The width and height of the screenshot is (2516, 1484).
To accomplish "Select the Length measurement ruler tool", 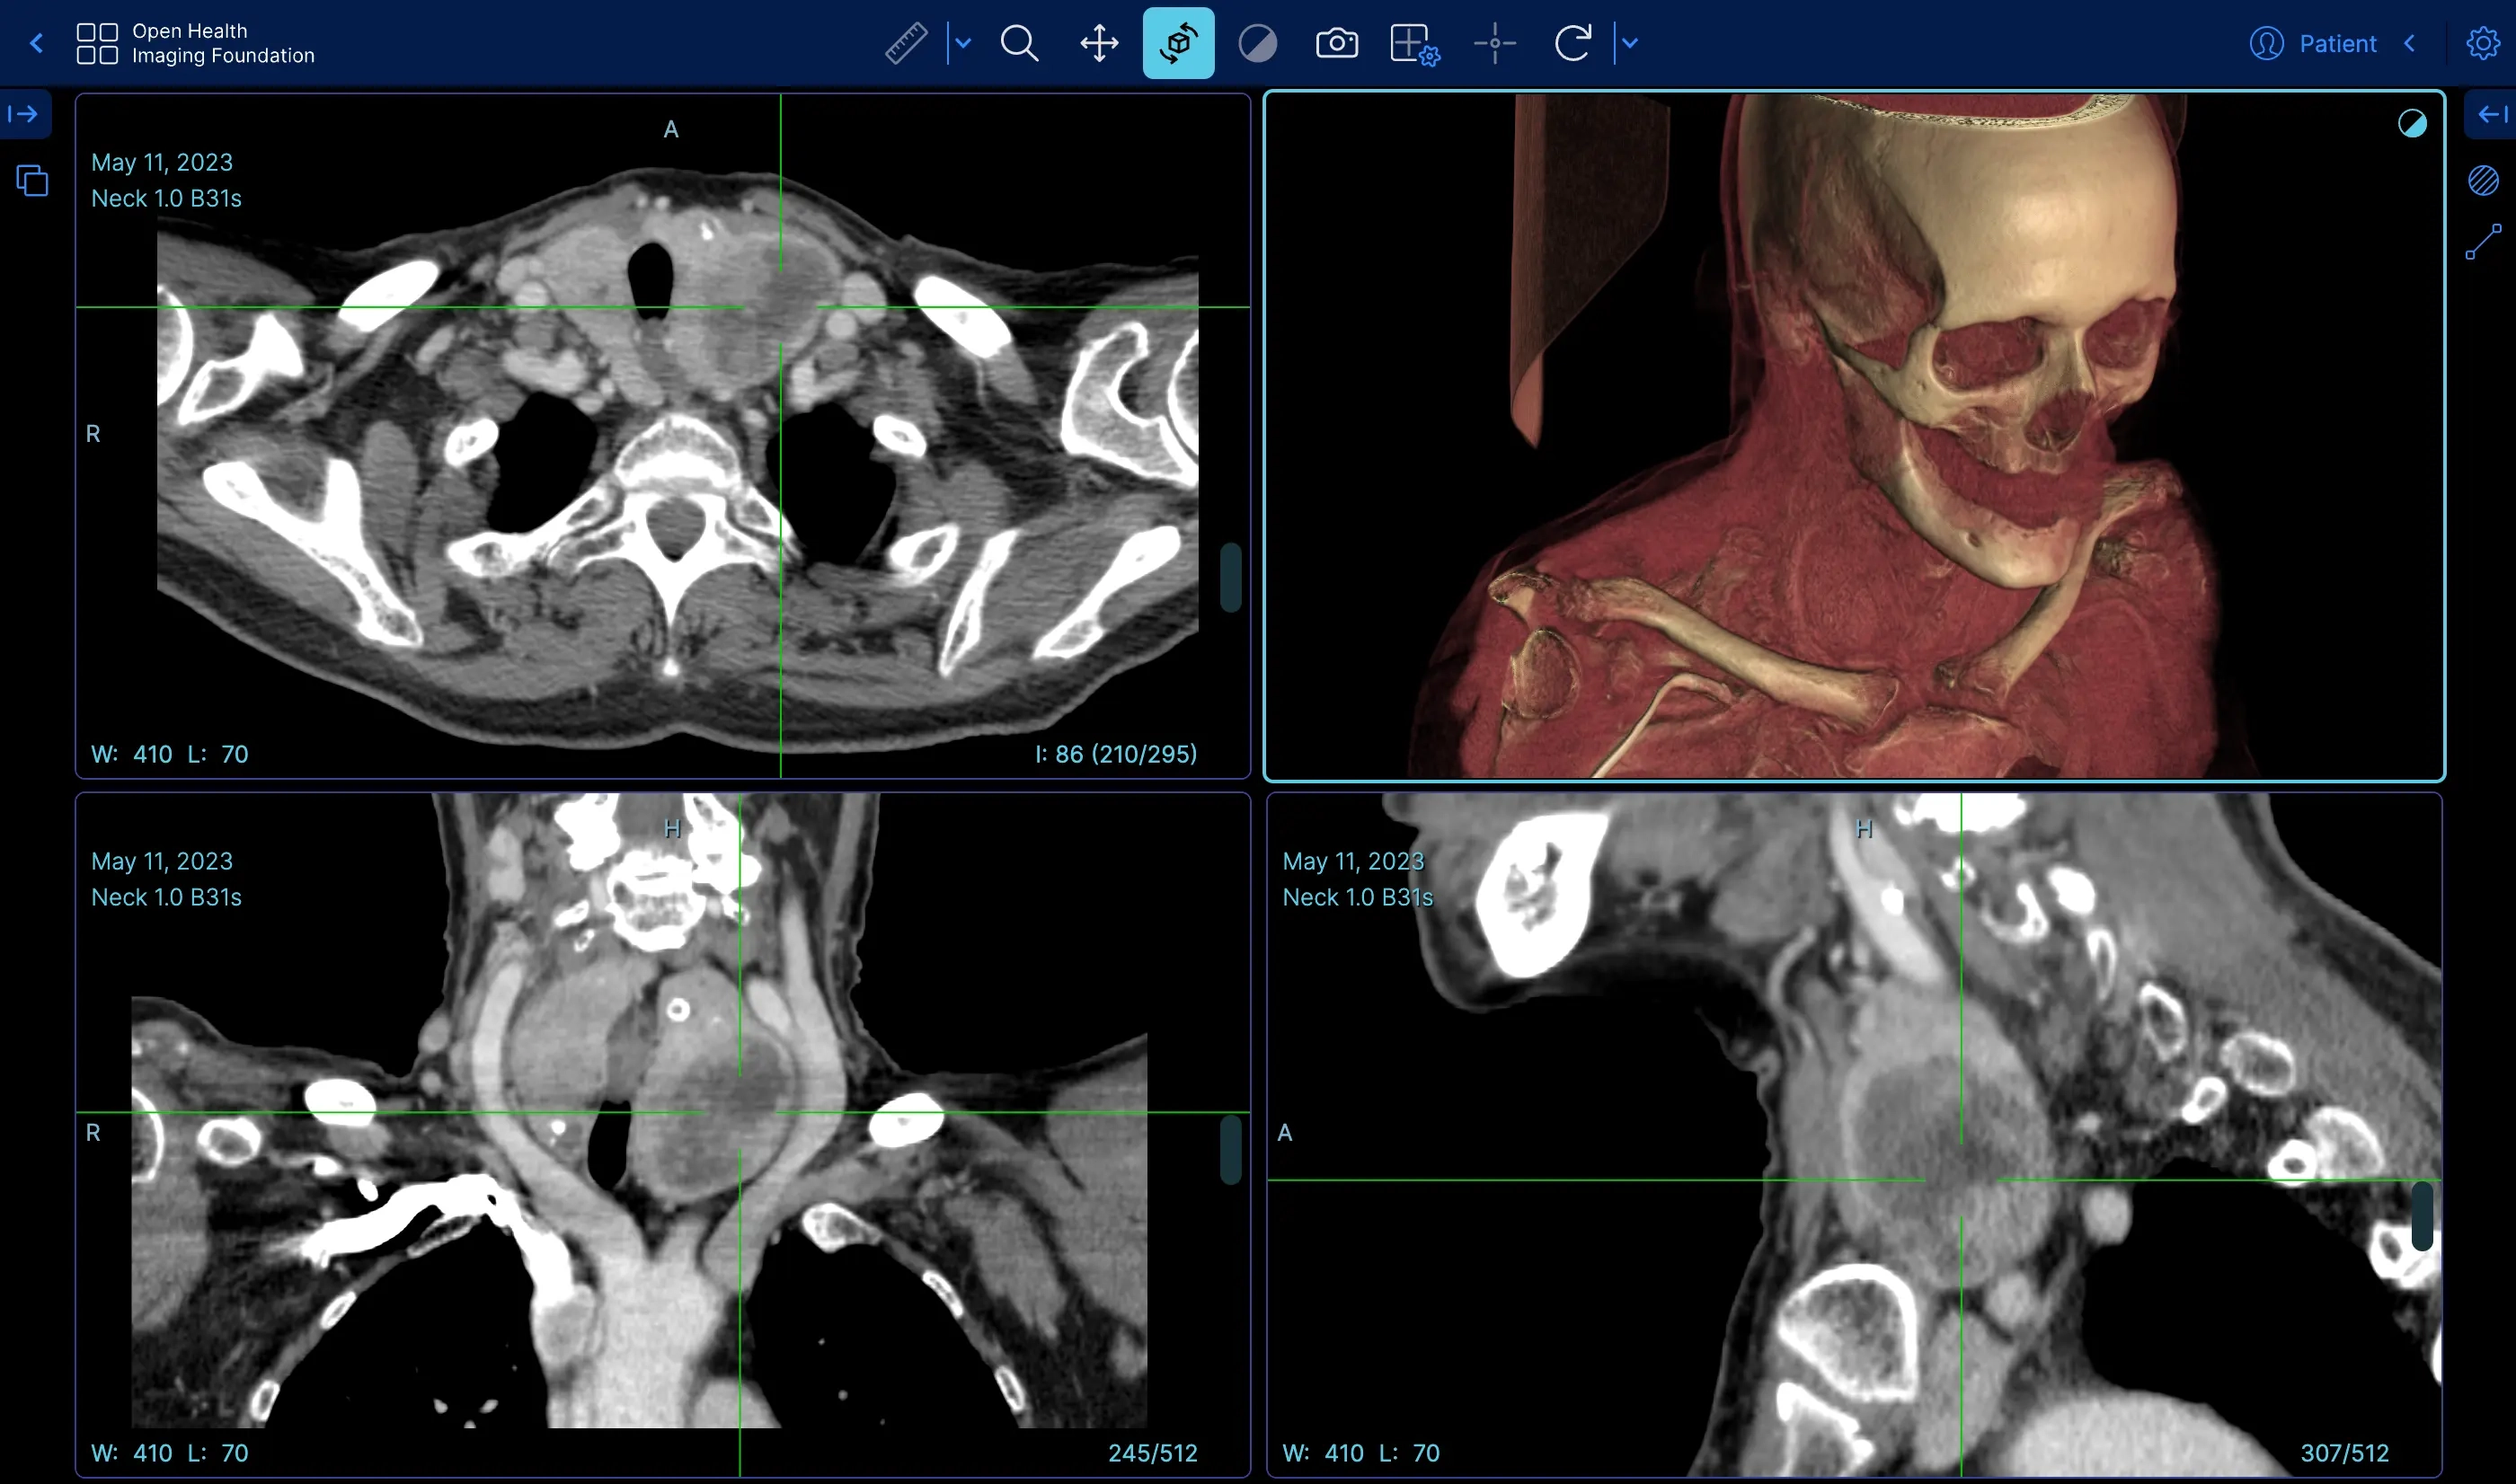I will tap(906, 43).
